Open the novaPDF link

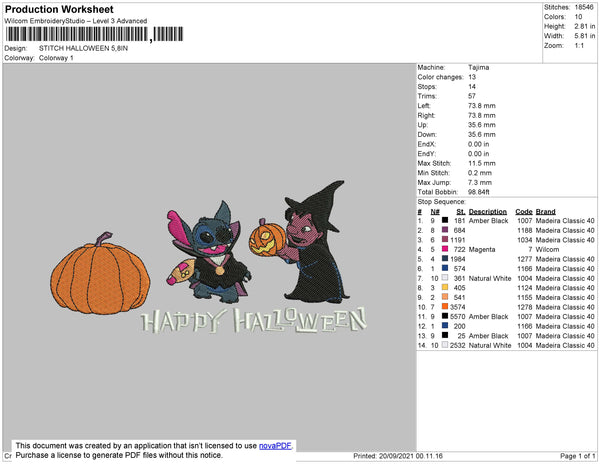click(275, 446)
